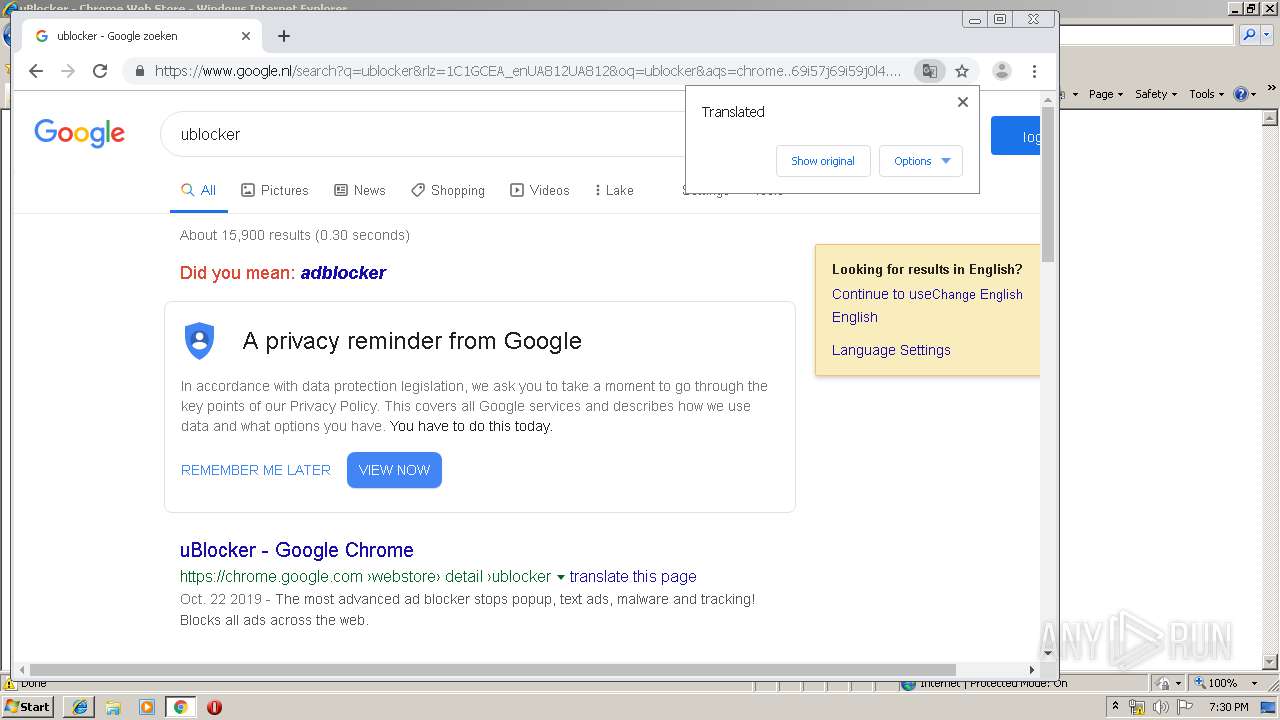The height and width of the screenshot is (720, 1280).
Task: Open the IE Safety menu
Action: [1156, 93]
